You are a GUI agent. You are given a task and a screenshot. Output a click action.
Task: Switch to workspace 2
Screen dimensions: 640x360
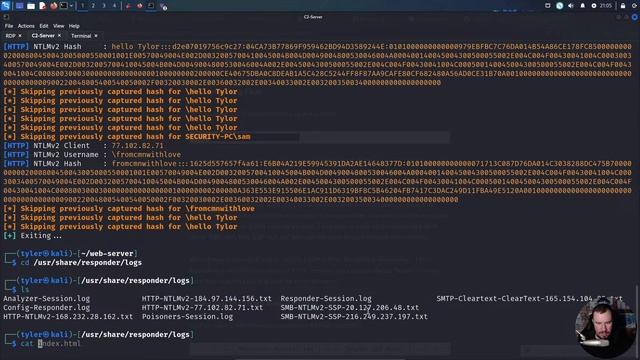point(93,6)
